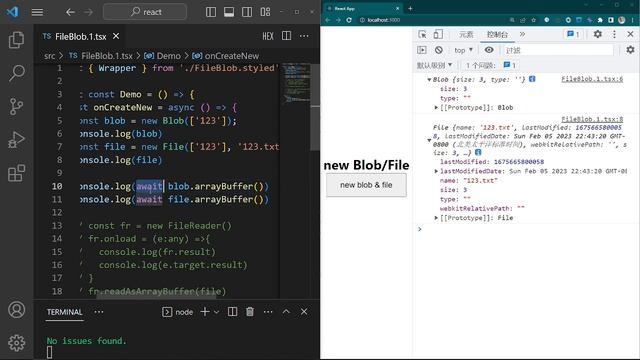Show the console sidebar
The image size is (640, 360).
[422, 50]
